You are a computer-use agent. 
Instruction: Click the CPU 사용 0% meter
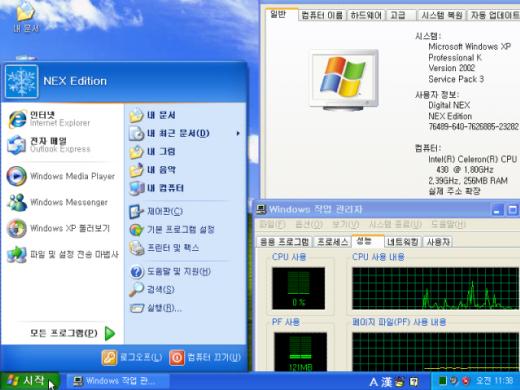[x=298, y=289]
